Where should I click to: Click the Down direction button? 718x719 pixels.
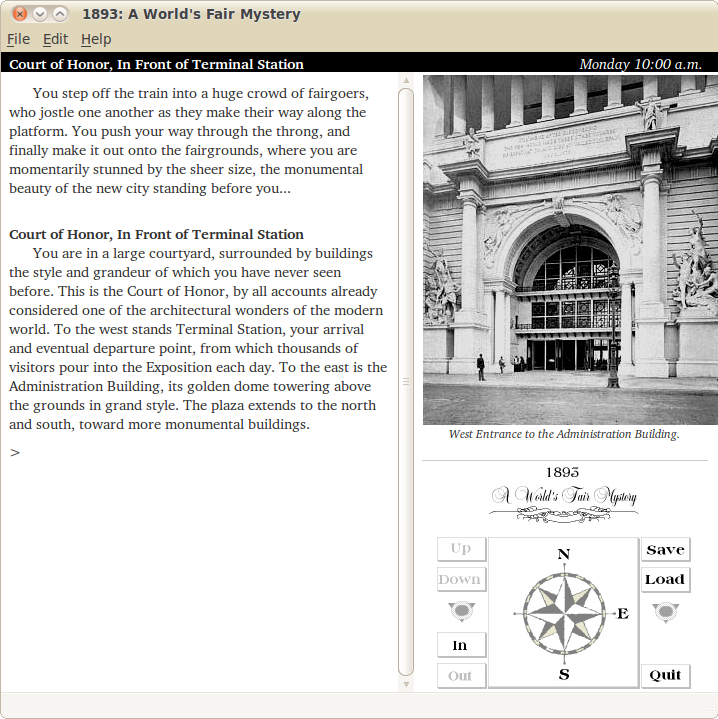pyautogui.click(x=461, y=580)
